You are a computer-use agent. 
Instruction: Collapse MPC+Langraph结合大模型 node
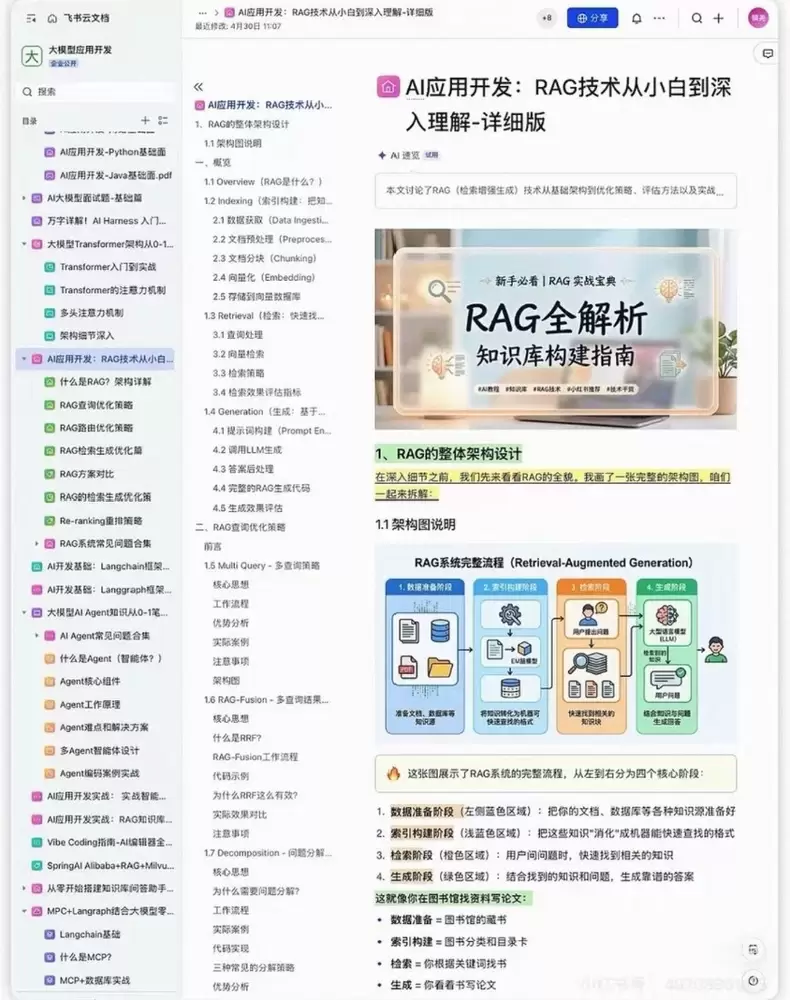tap(24, 911)
